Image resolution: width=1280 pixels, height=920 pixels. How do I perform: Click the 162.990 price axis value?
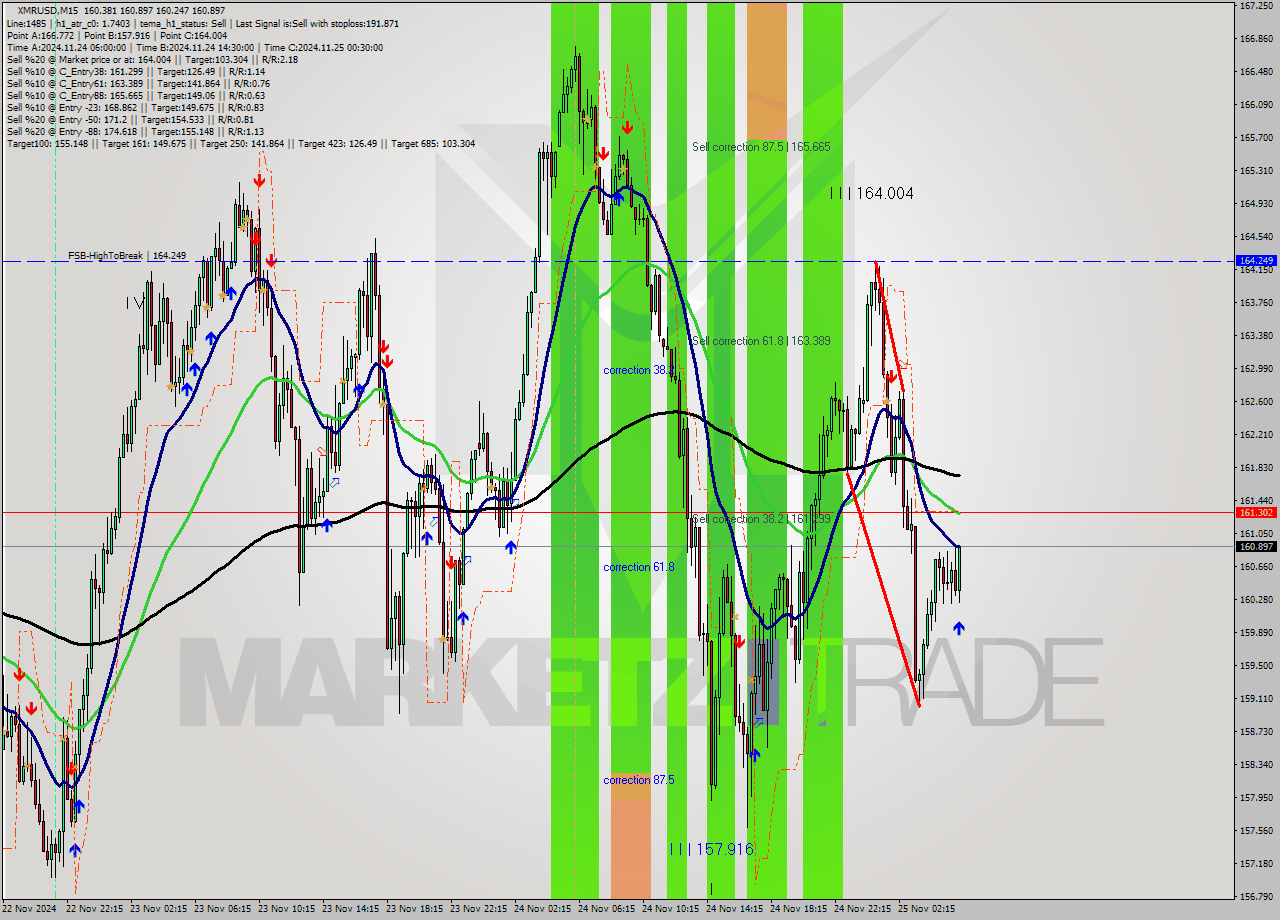(x=1255, y=368)
